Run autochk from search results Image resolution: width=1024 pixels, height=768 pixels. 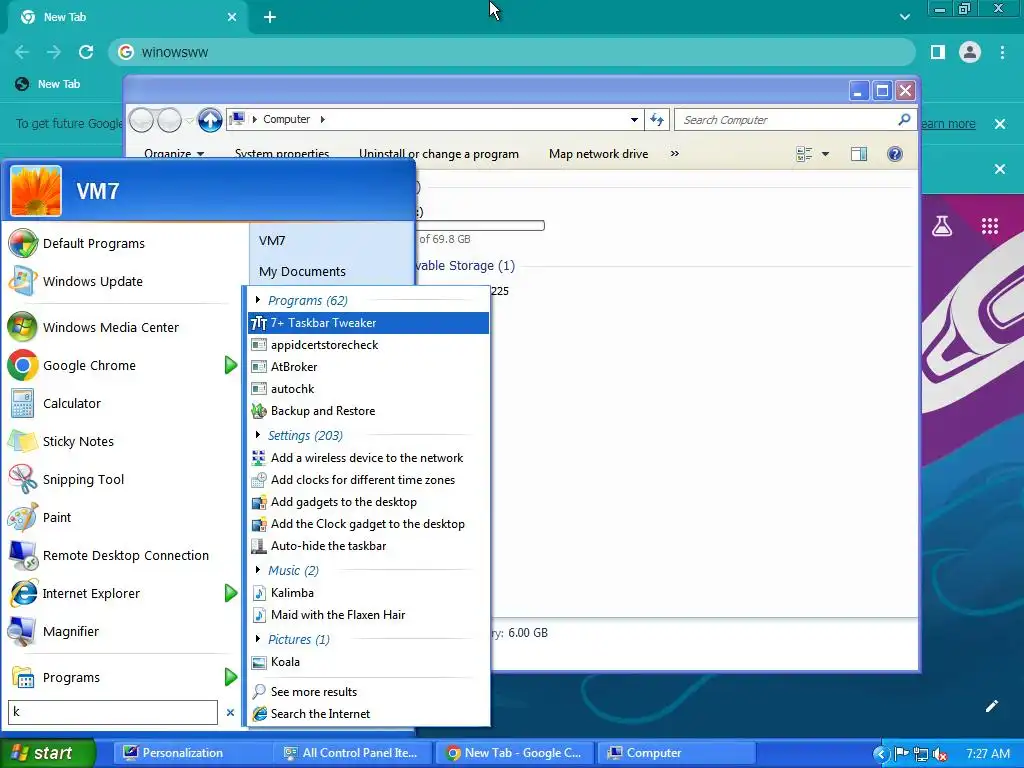368,389
